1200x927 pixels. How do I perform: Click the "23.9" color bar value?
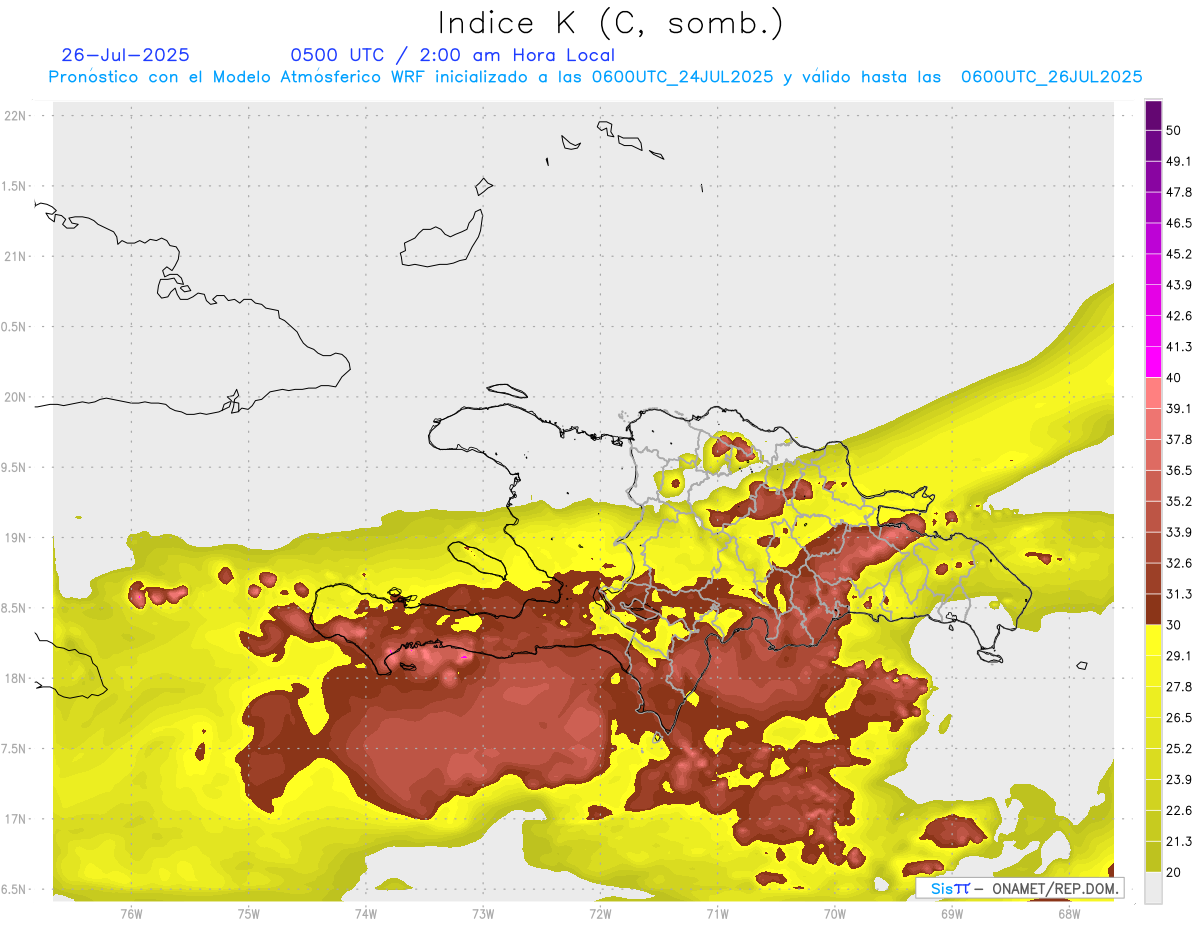pos(1179,780)
